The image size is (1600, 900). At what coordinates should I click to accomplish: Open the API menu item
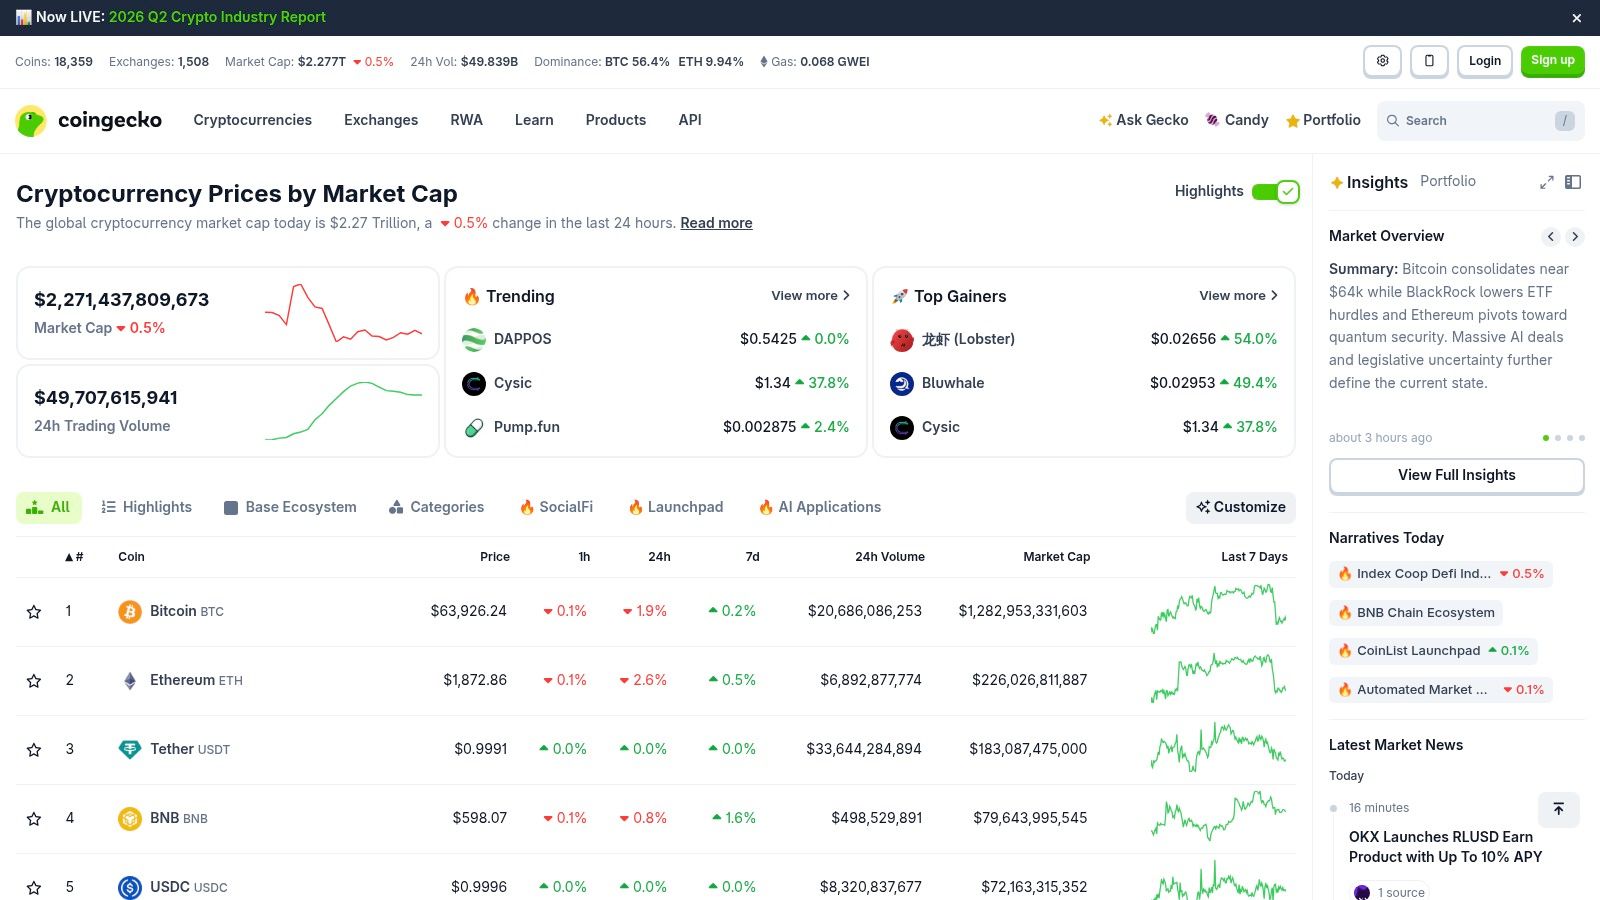(x=690, y=120)
